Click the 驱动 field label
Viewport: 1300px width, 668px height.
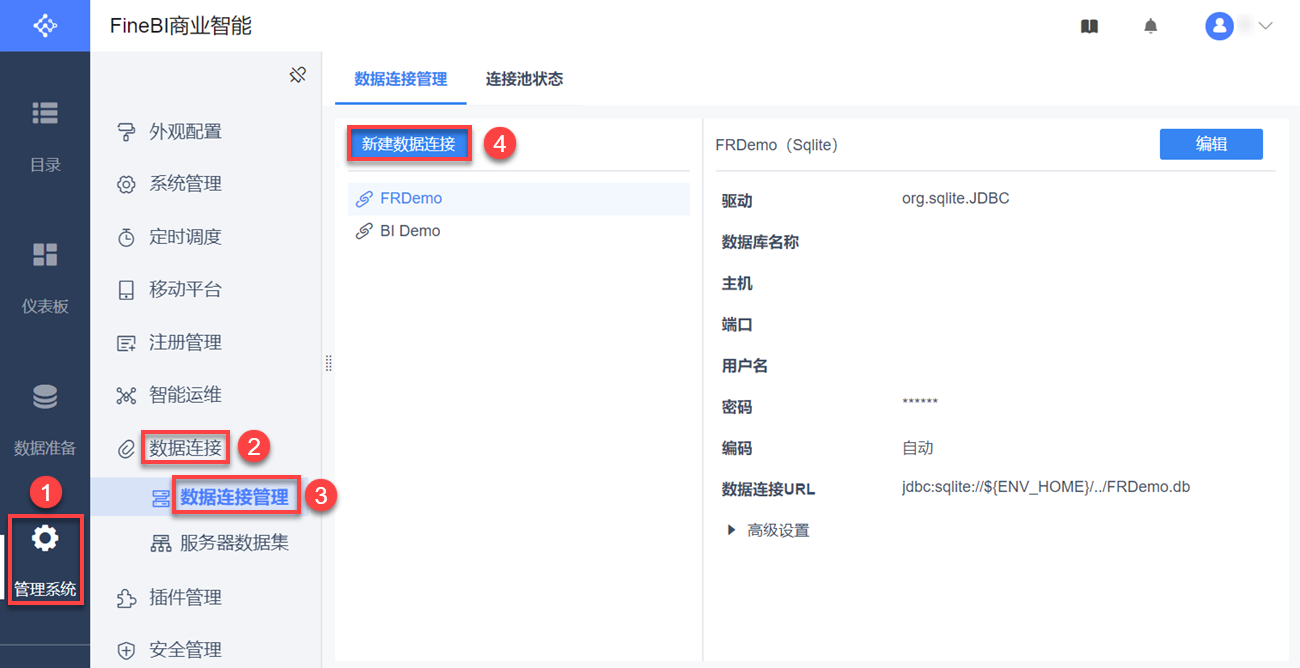[737, 201]
